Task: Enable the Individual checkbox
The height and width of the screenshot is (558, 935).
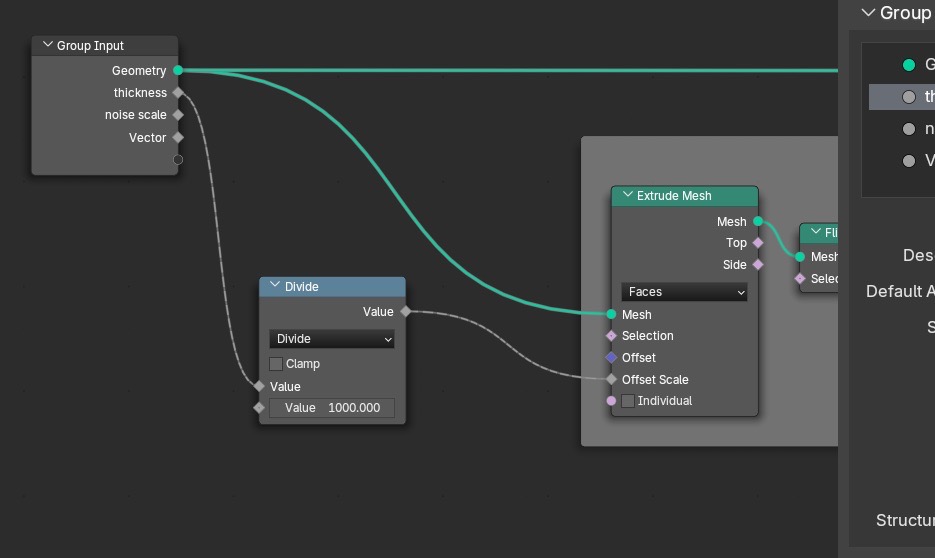Action: pyautogui.click(x=628, y=401)
